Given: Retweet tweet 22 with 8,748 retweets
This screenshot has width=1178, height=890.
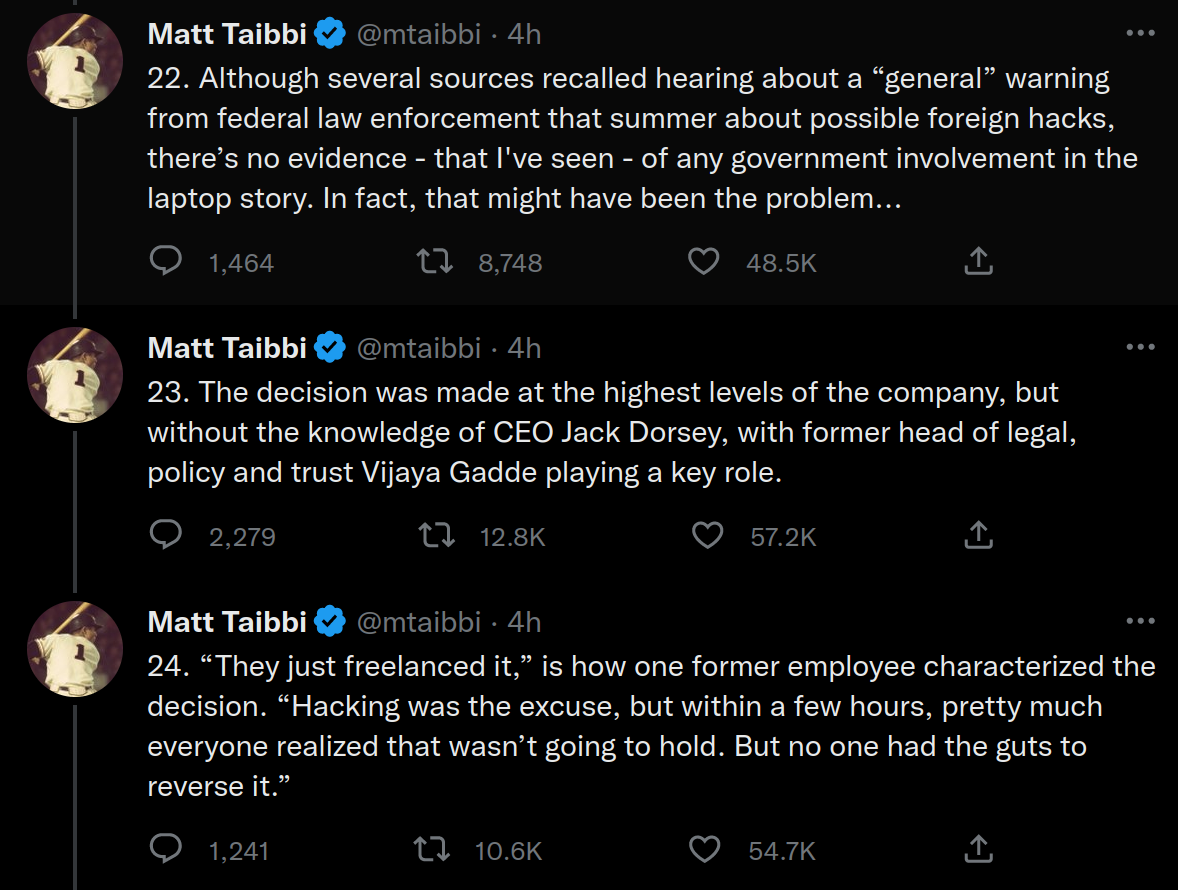Looking at the screenshot, I should point(435,261).
